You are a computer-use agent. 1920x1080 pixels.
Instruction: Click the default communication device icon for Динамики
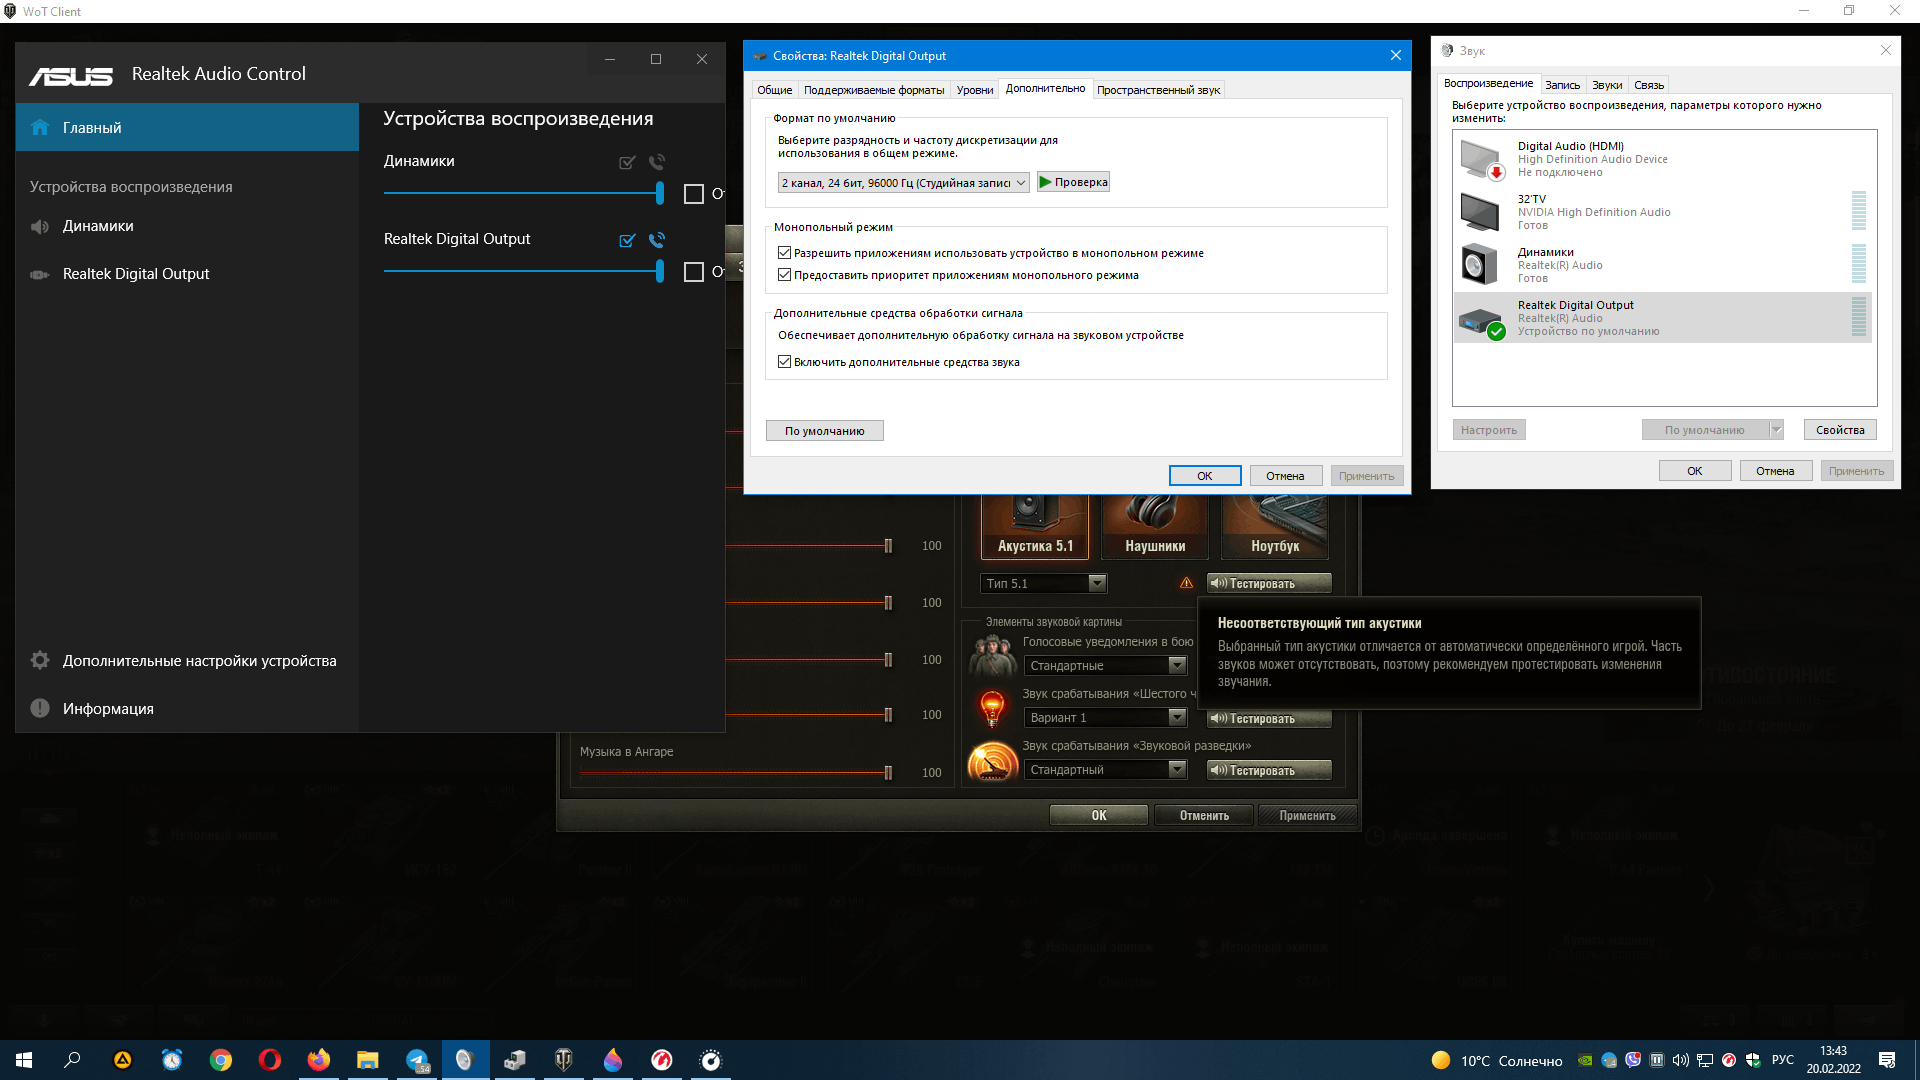657,162
